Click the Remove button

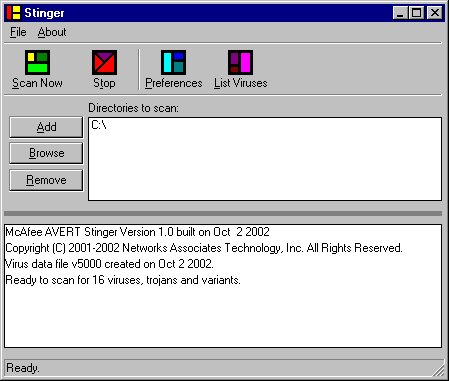(46, 180)
